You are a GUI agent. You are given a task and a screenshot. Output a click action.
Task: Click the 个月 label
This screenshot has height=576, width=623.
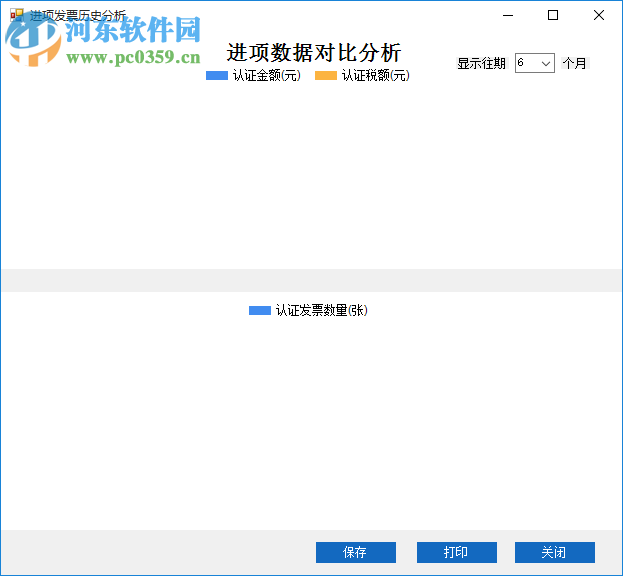coord(575,63)
